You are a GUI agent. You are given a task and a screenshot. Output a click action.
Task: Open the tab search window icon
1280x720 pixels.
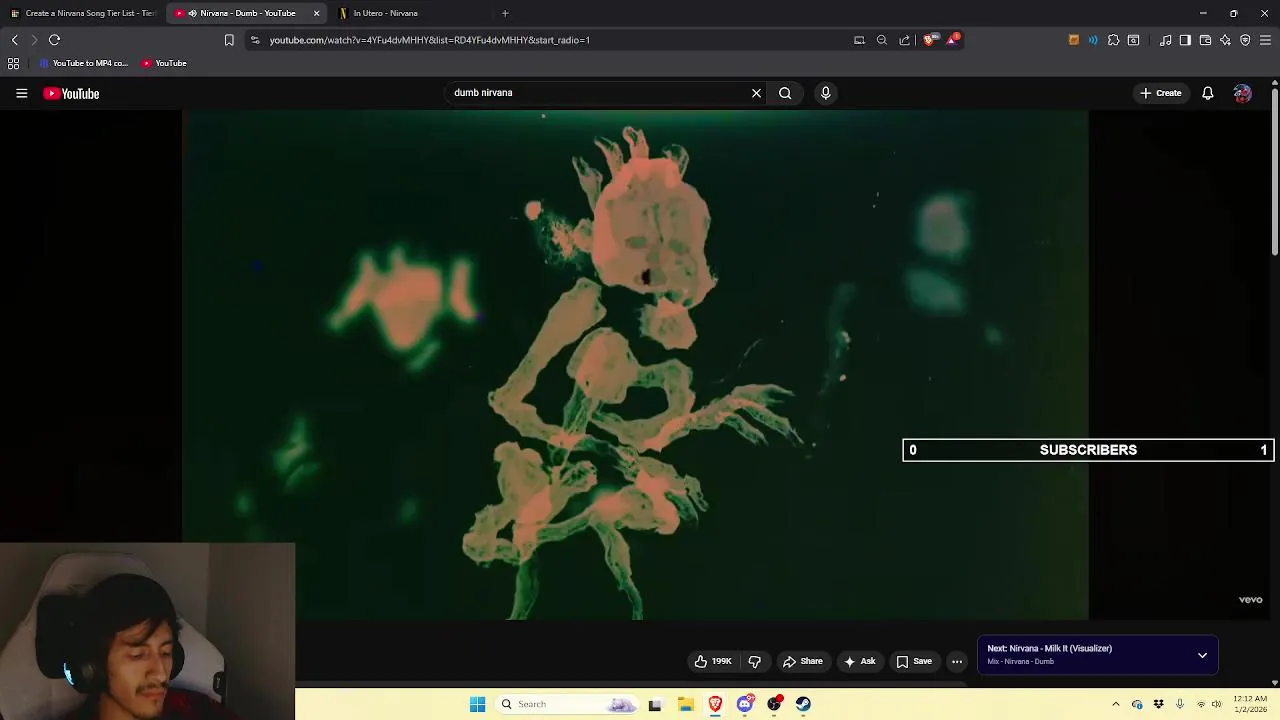(x=1133, y=40)
